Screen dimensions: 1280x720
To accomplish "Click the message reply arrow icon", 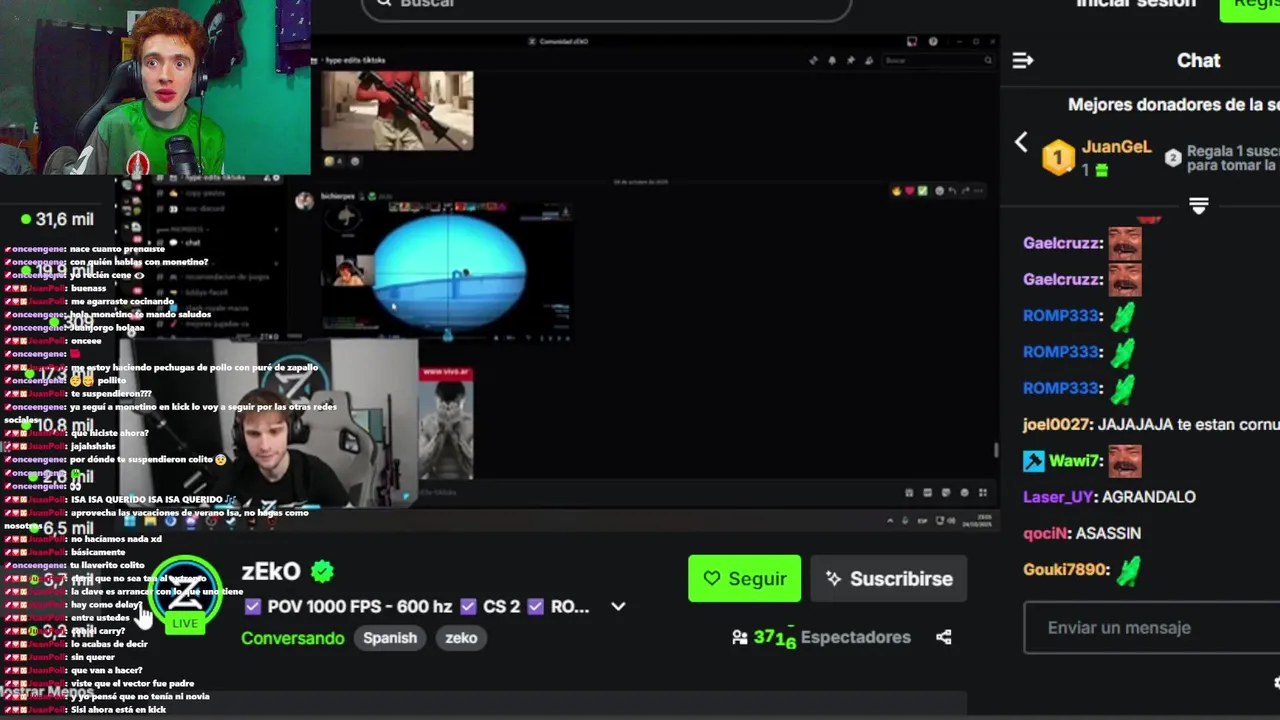I will (951, 190).
